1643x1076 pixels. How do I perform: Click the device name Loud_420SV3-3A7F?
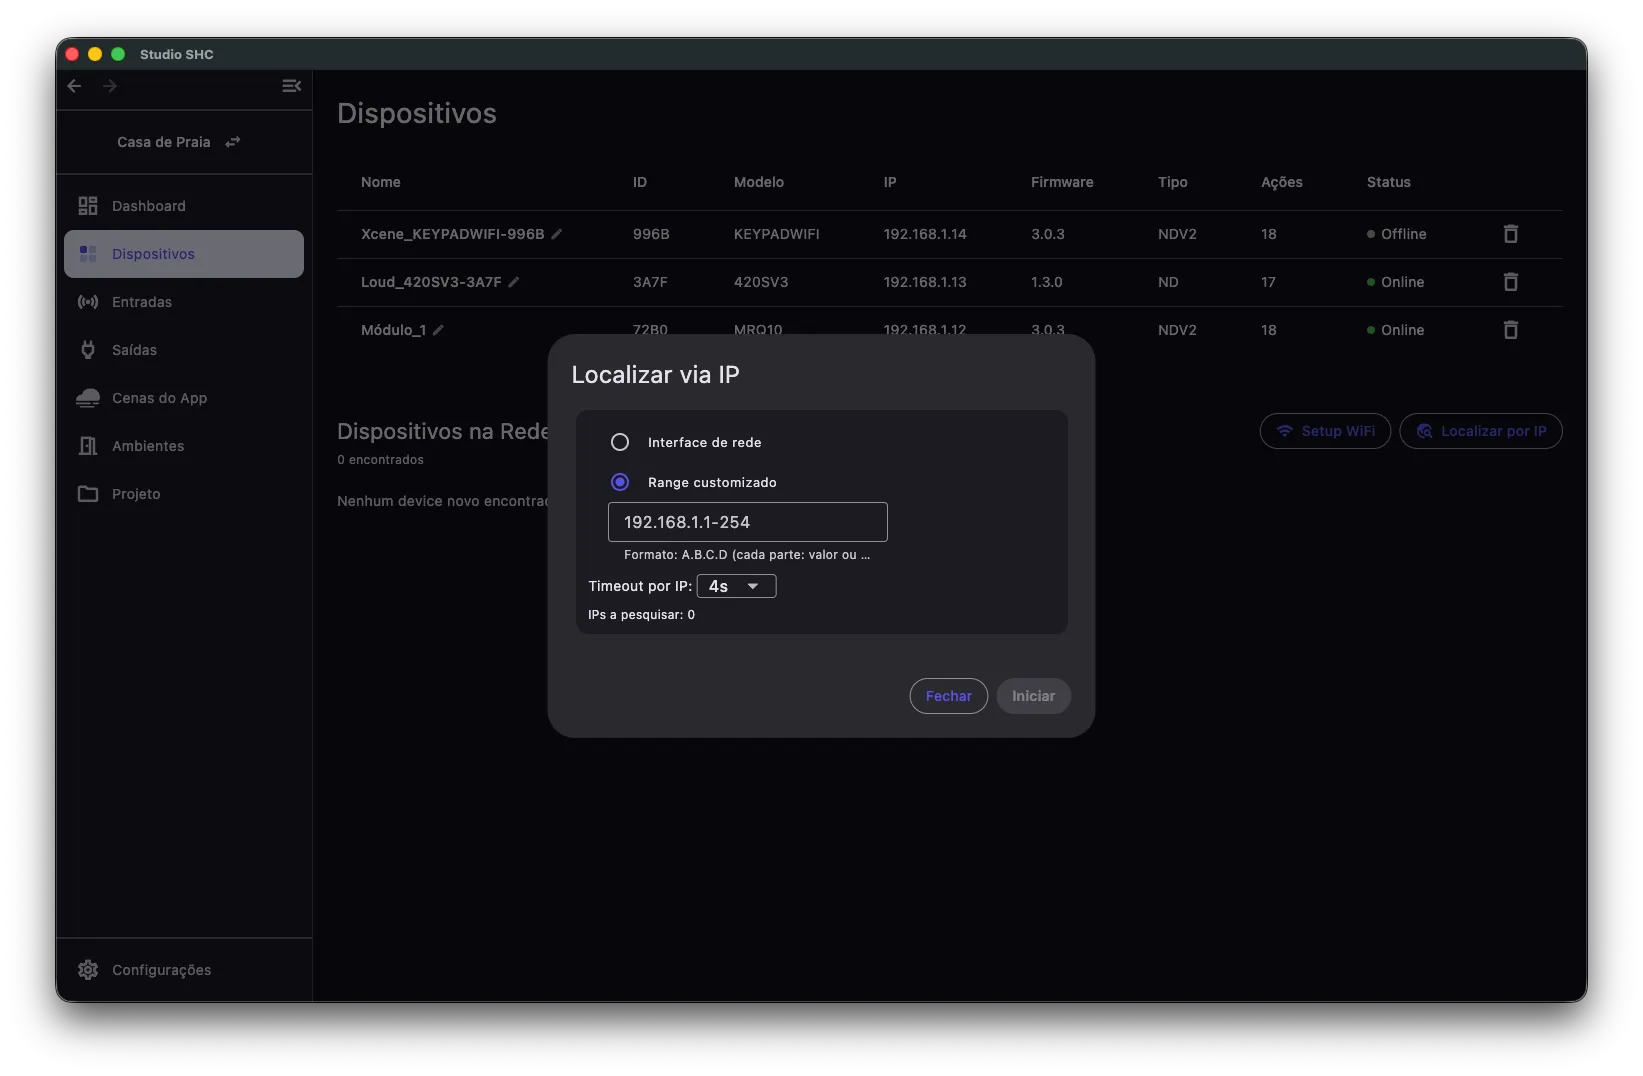pos(431,282)
